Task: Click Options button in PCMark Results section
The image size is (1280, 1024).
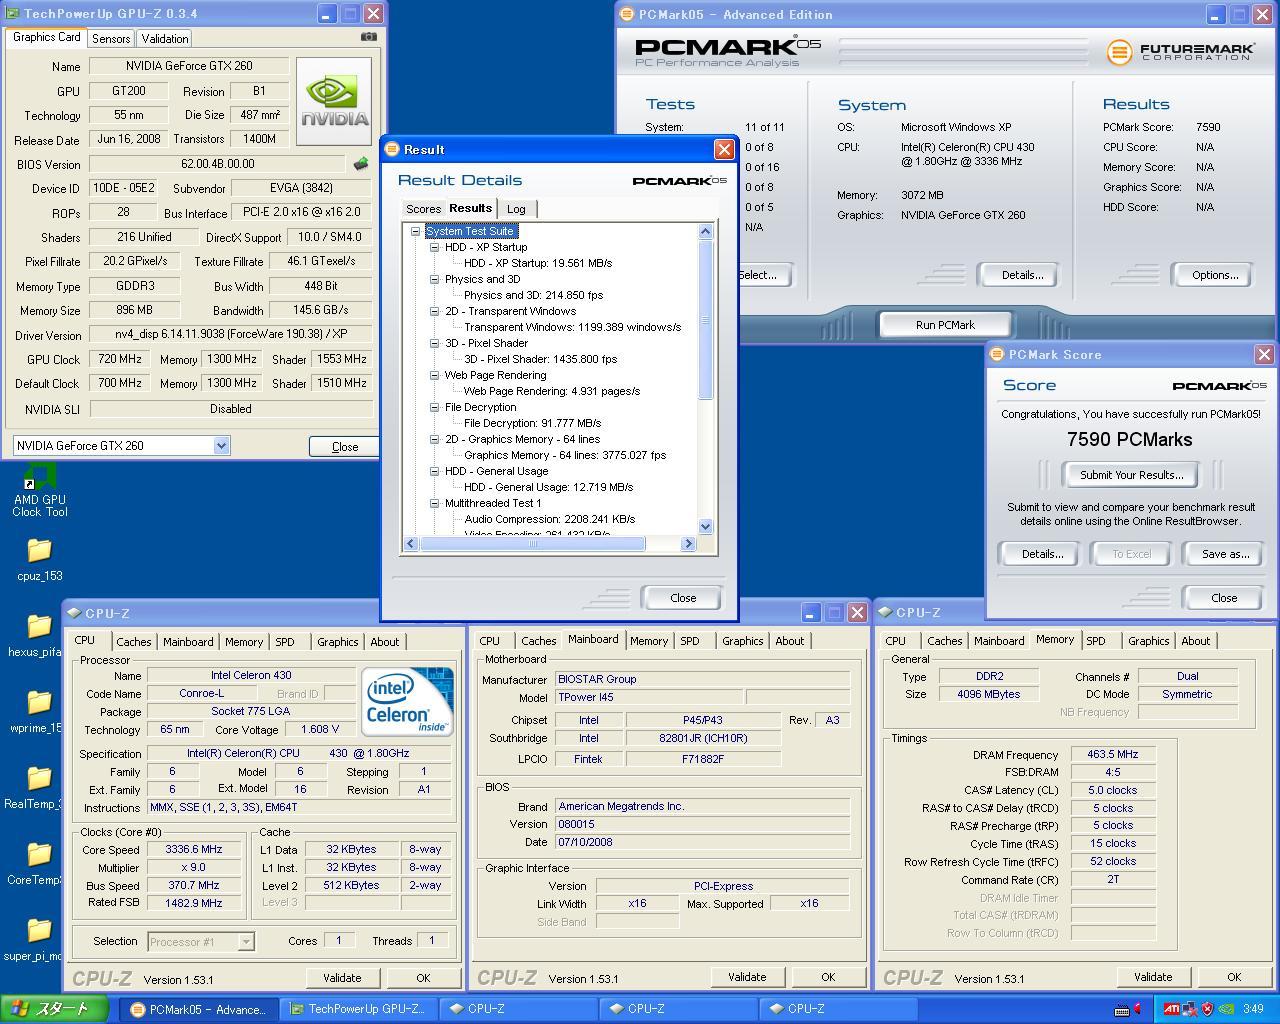Action: pyautogui.click(x=1215, y=275)
